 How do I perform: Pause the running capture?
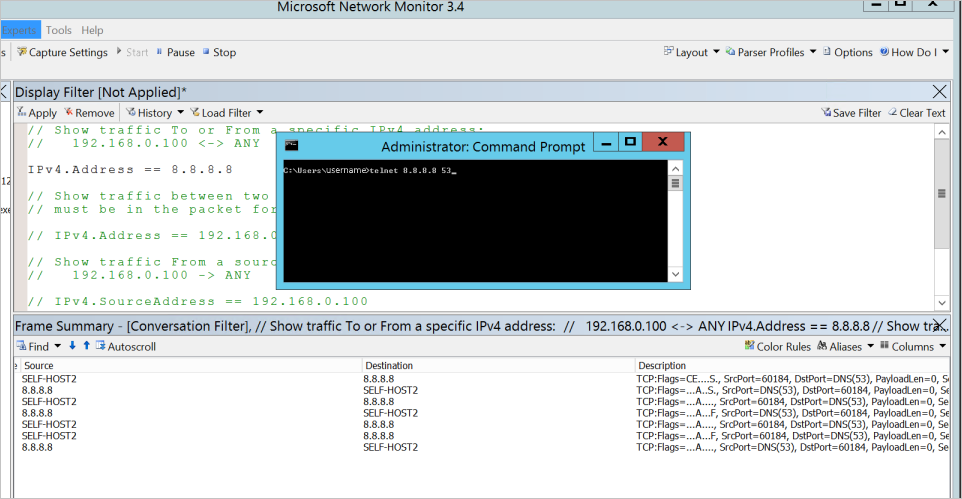tap(174, 53)
